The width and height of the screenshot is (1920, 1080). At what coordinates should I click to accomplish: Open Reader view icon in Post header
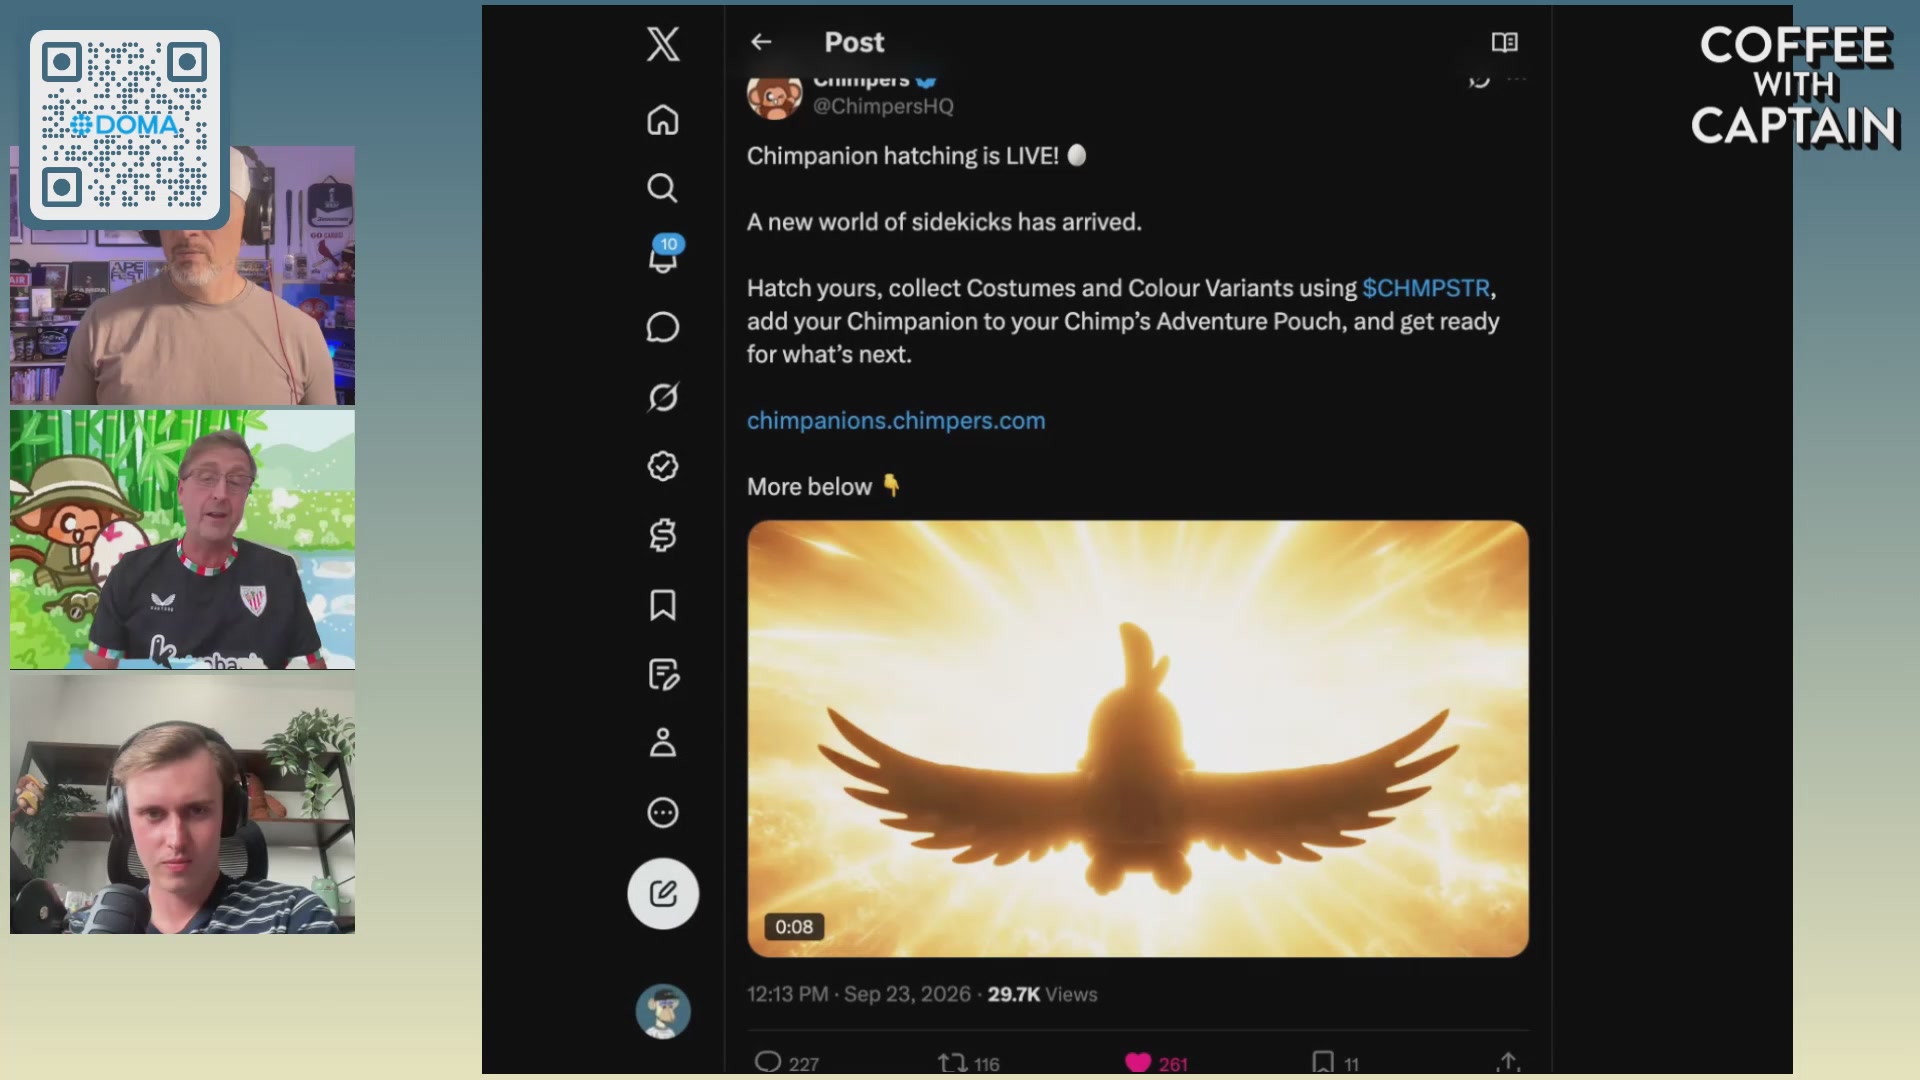coord(1504,42)
